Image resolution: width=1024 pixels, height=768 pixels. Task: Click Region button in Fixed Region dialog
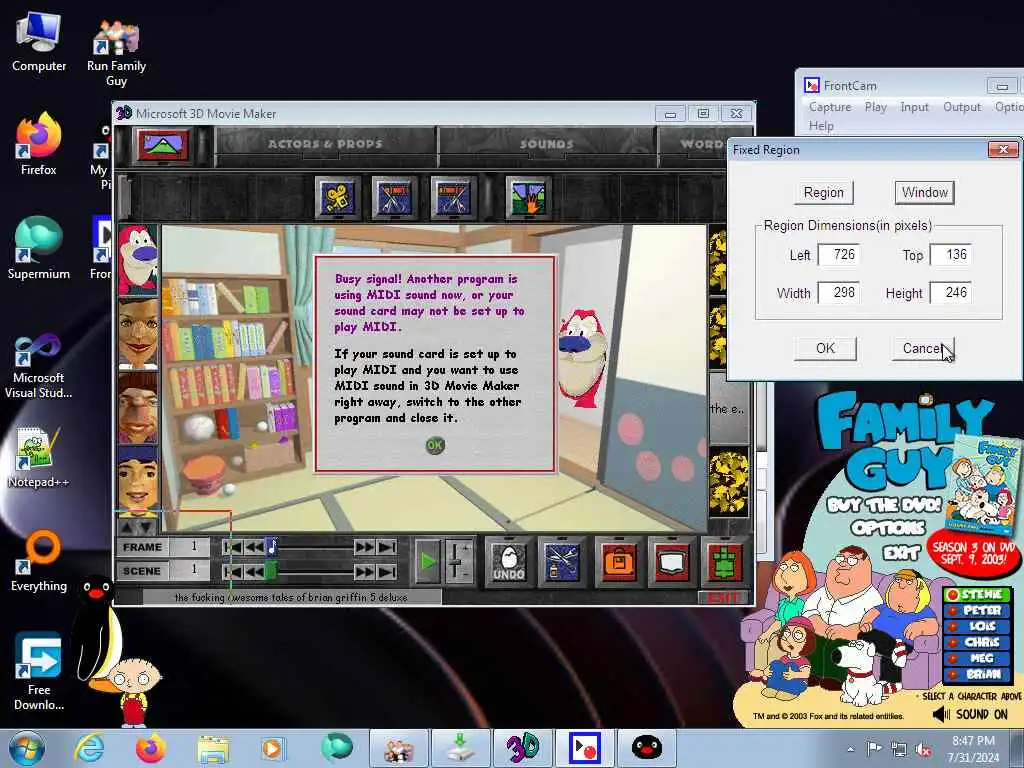[824, 193]
